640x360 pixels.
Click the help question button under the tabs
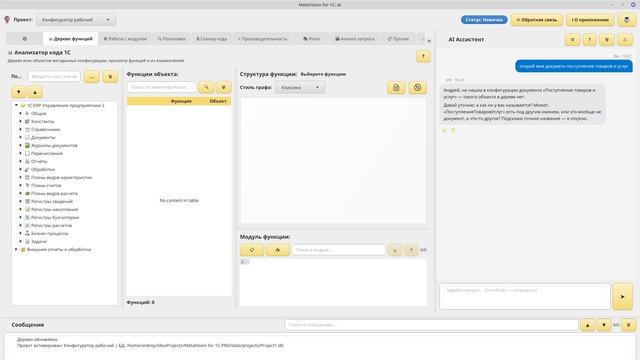pyautogui.click(x=423, y=56)
